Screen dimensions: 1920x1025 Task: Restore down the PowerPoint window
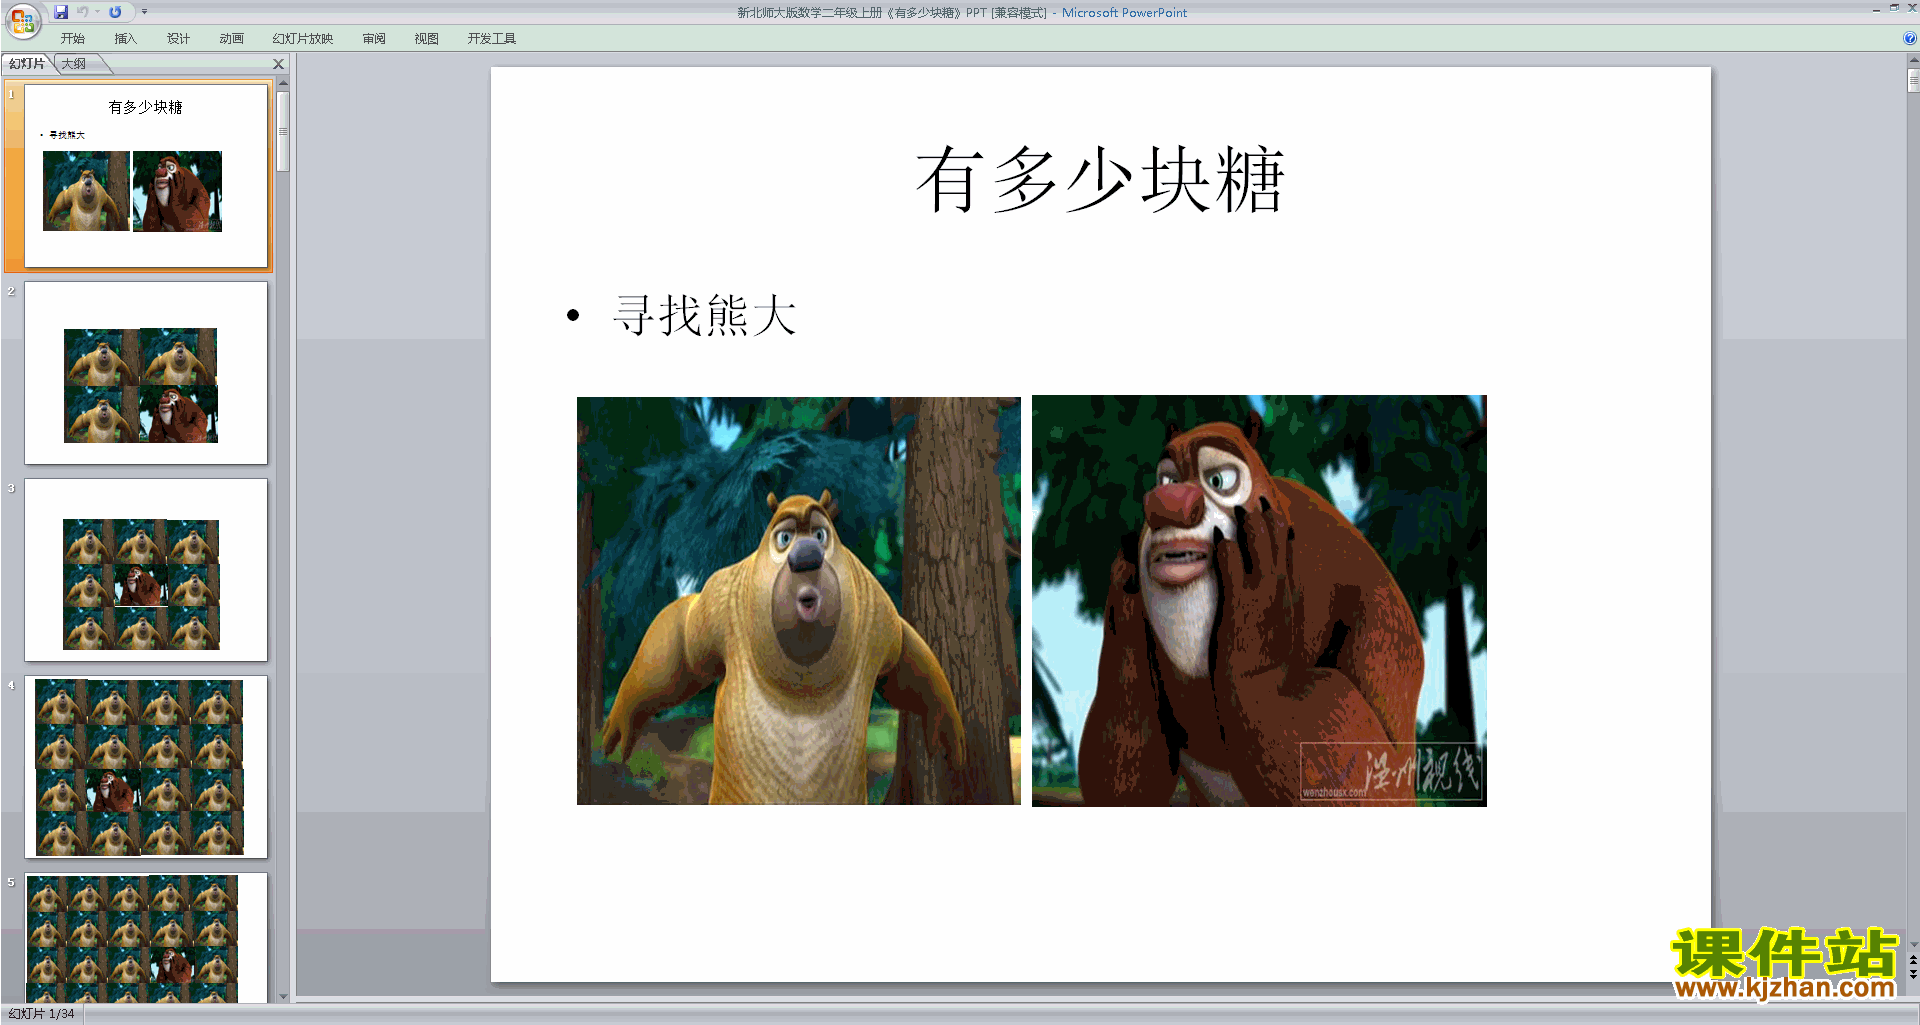[1894, 8]
